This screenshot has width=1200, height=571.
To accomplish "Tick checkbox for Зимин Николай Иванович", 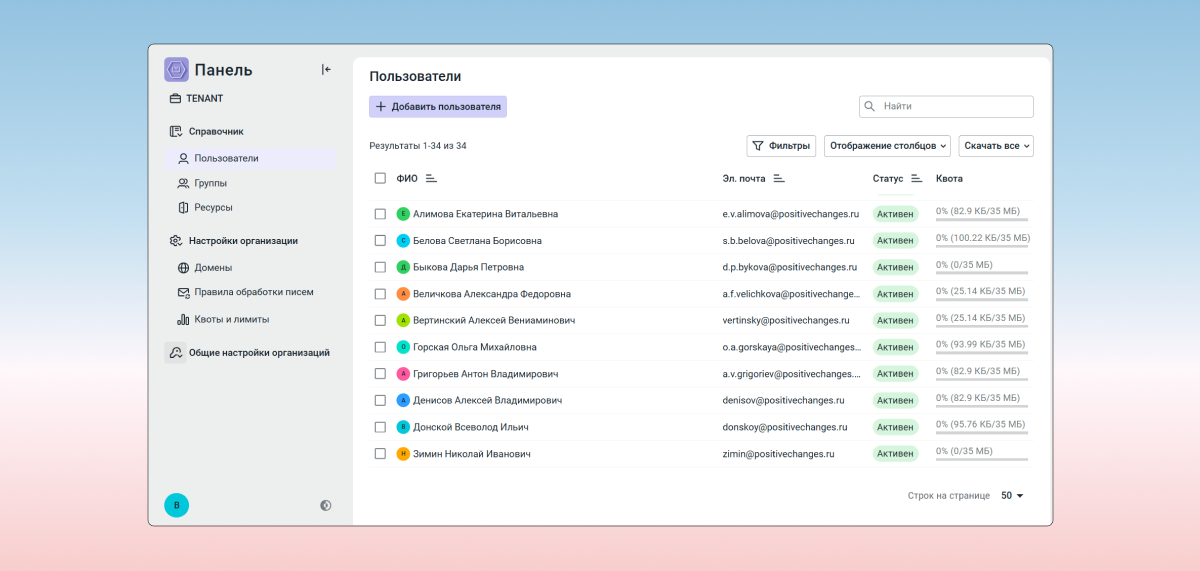I will [x=380, y=454].
